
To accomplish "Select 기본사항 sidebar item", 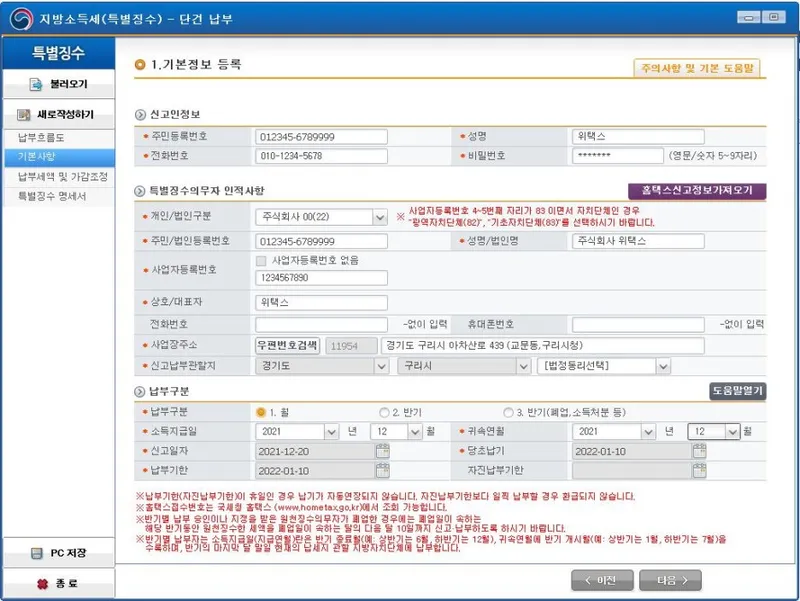I will click(x=59, y=157).
